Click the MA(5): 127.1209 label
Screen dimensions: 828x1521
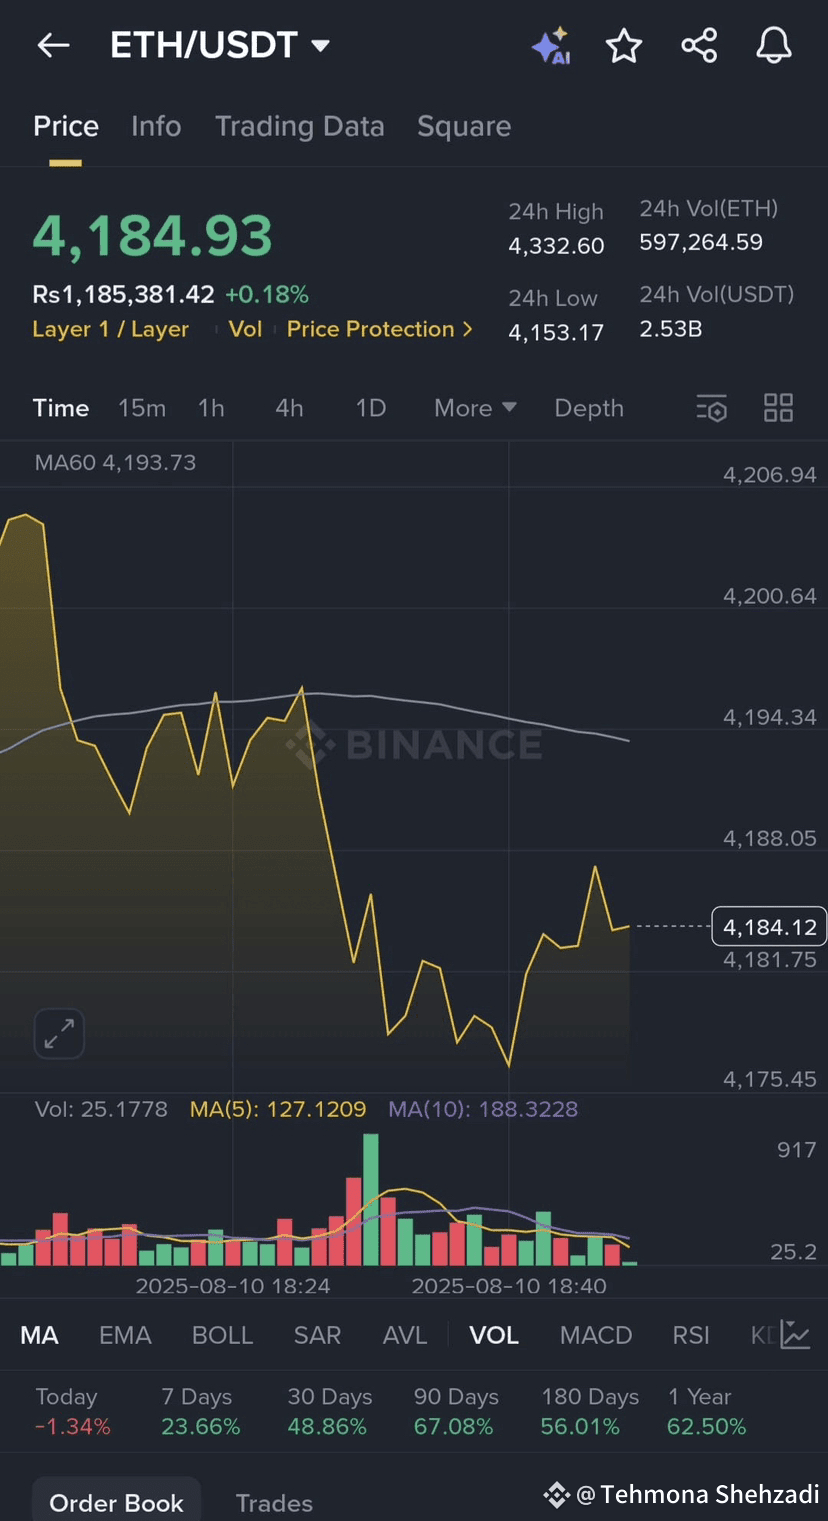coord(278,1109)
